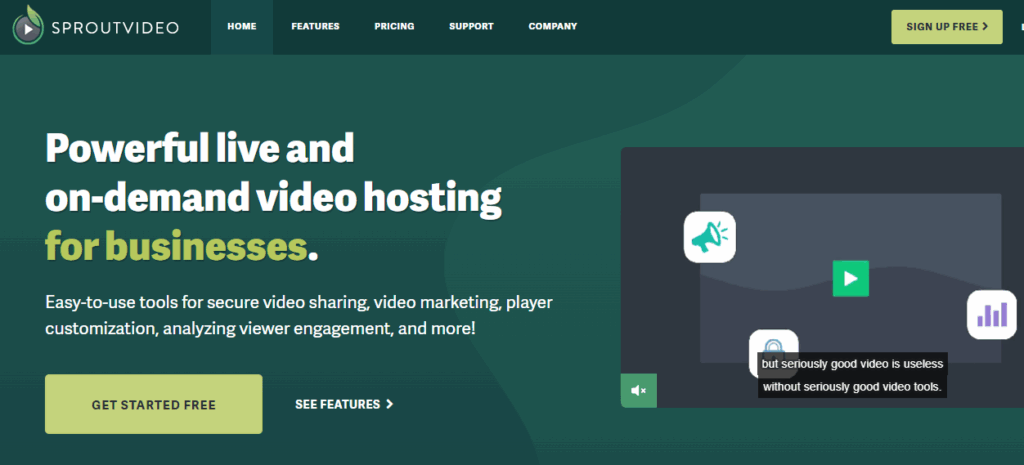Select Support in the navigation bar
Viewport: 1024px width, 465px height.
point(471,27)
